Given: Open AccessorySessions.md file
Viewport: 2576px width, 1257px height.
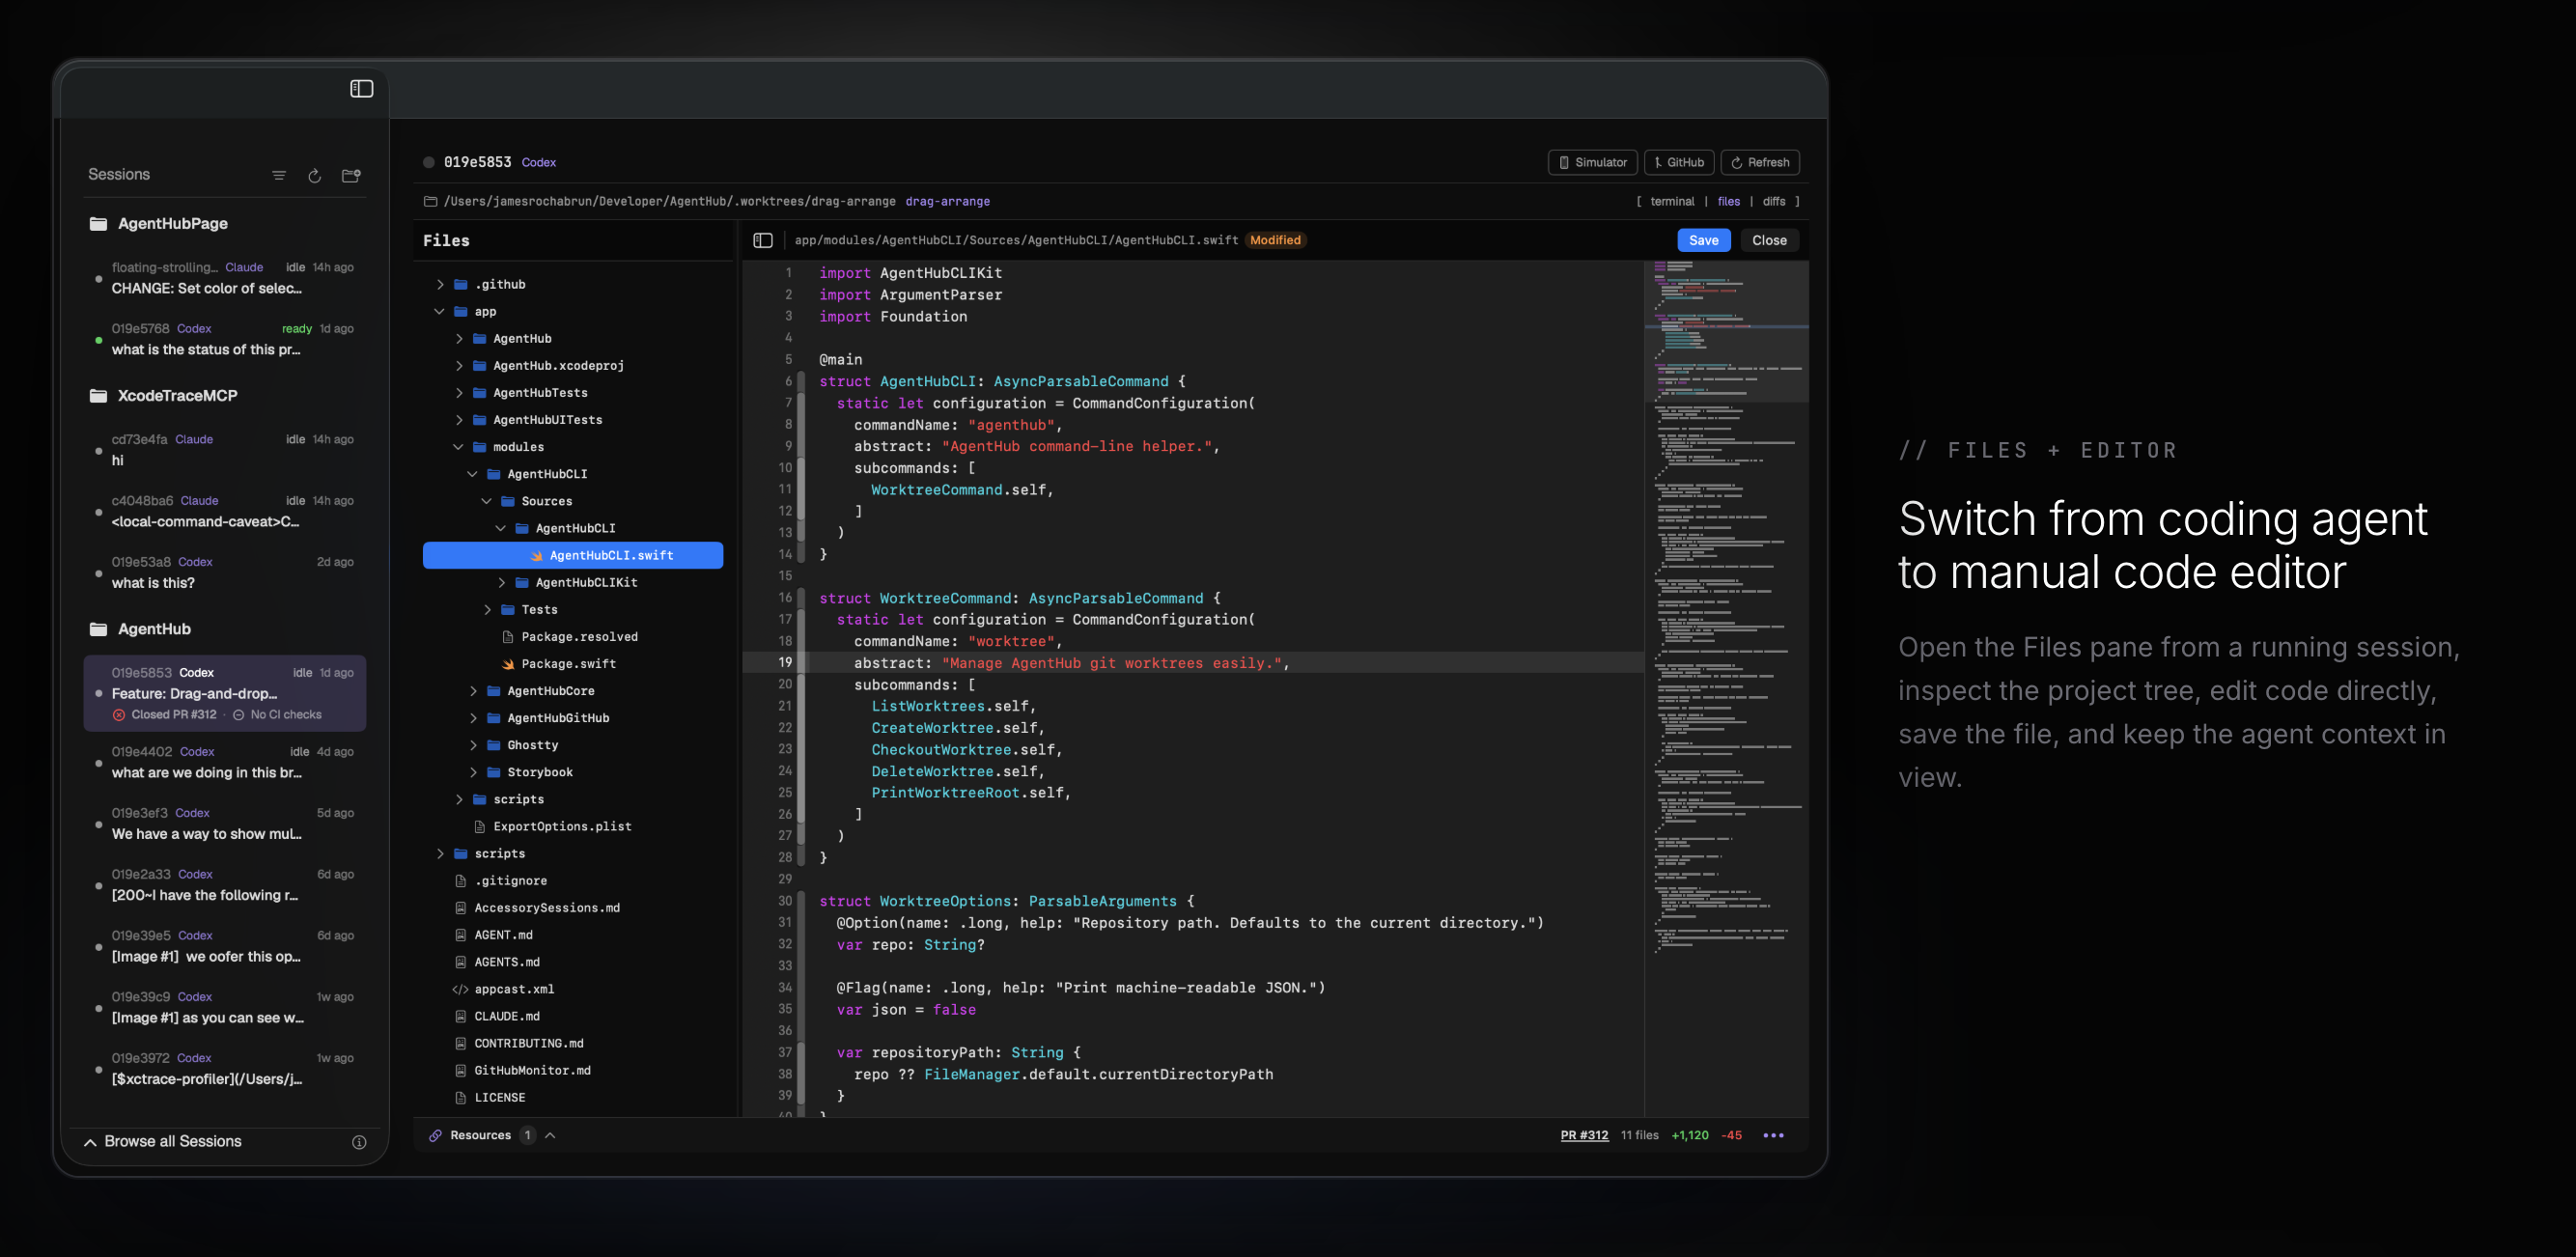Looking at the screenshot, I should tap(573, 908).
